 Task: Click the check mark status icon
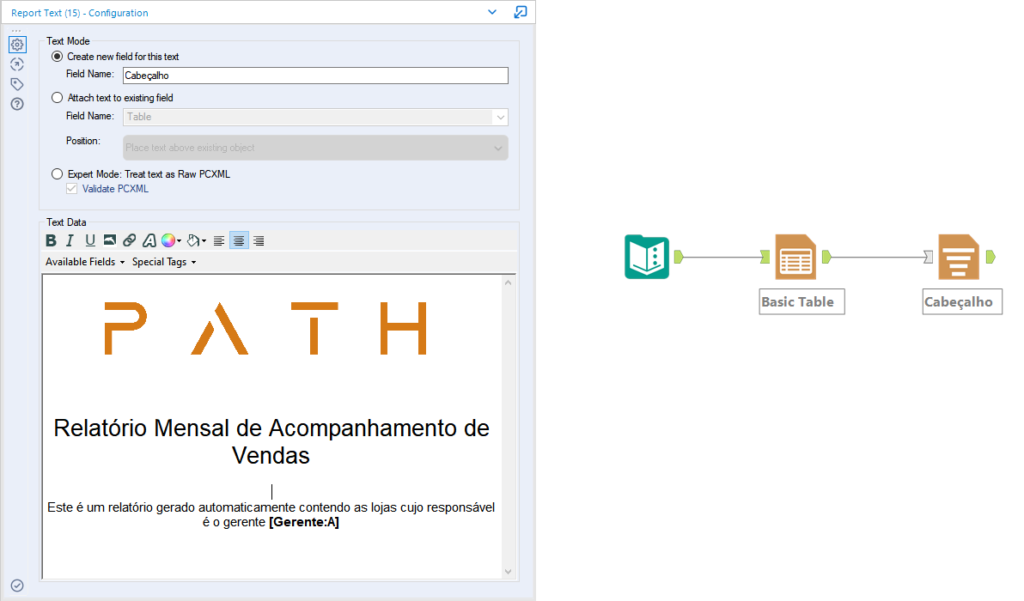click(17, 585)
